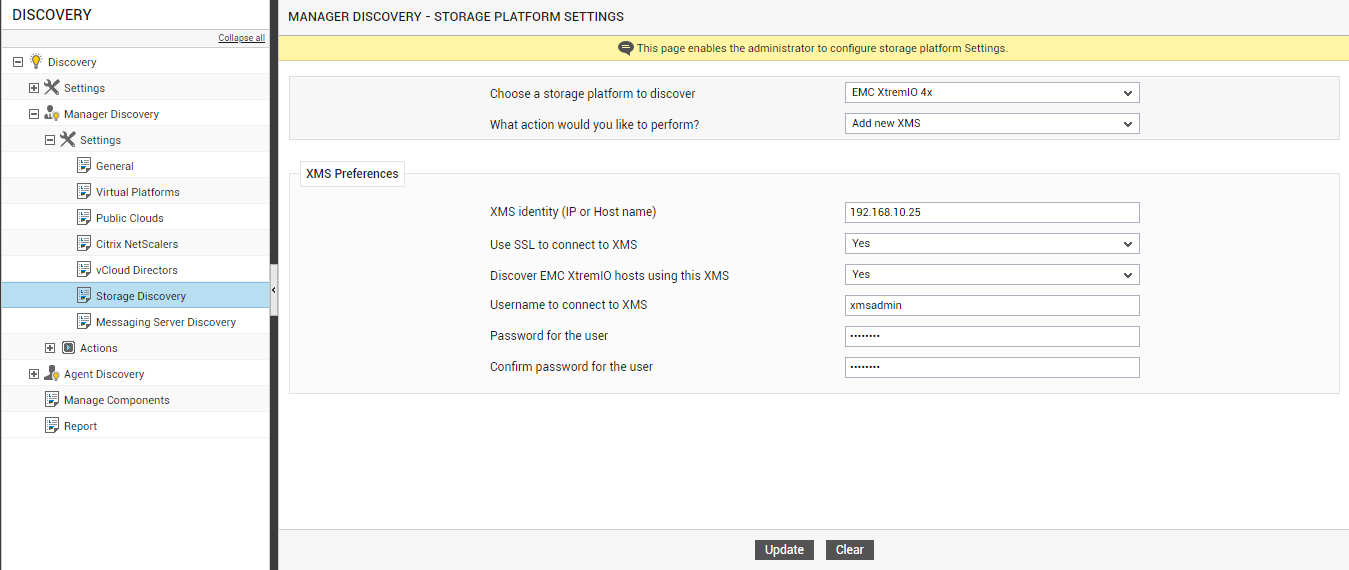Focus the Username to connect field
Screen dimensions: 1349x570
click(x=992, y=305)
